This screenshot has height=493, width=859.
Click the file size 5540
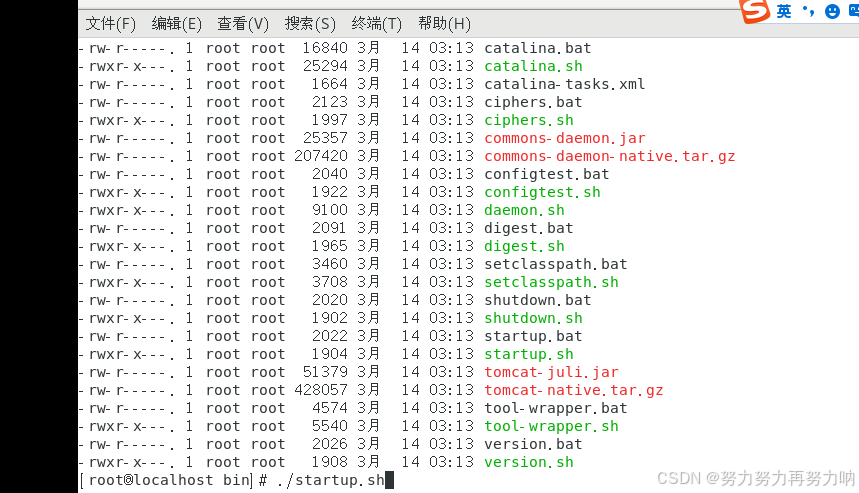[x=329, y=426]
